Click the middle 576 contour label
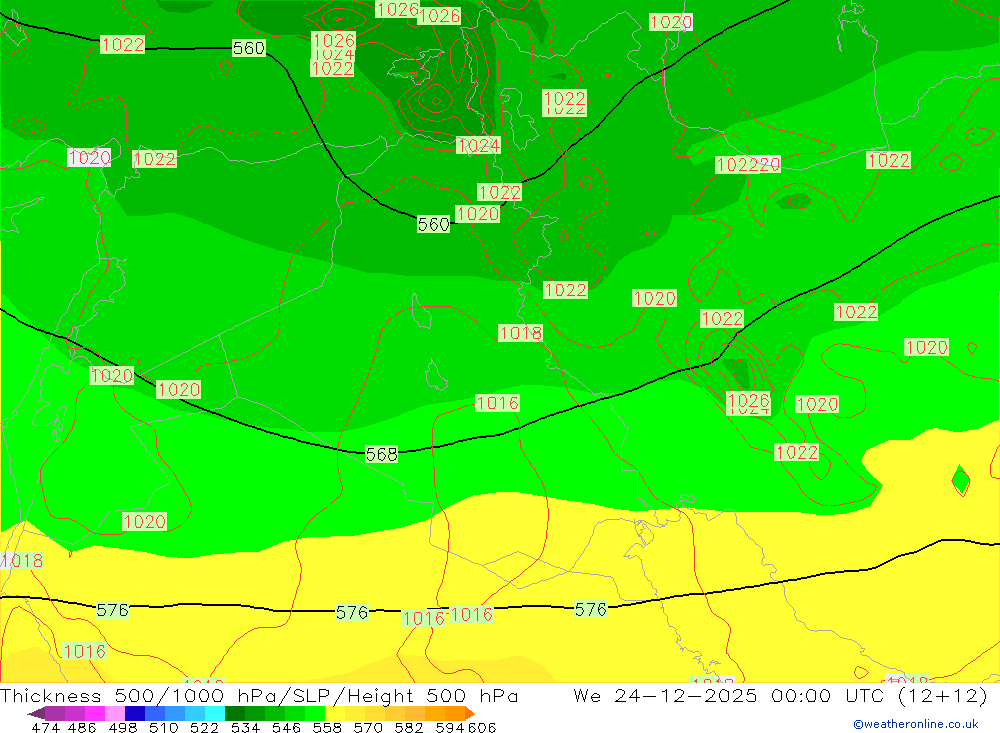The image size is (1000, 733). (352, 613)
